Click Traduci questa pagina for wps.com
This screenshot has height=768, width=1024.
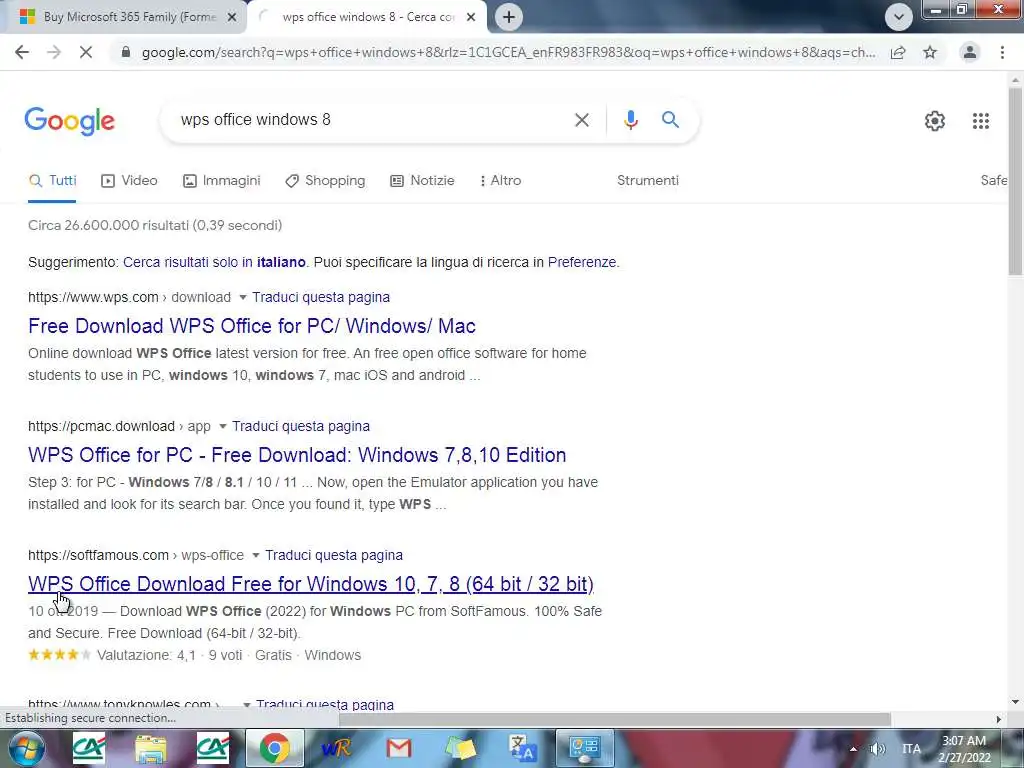321,297
